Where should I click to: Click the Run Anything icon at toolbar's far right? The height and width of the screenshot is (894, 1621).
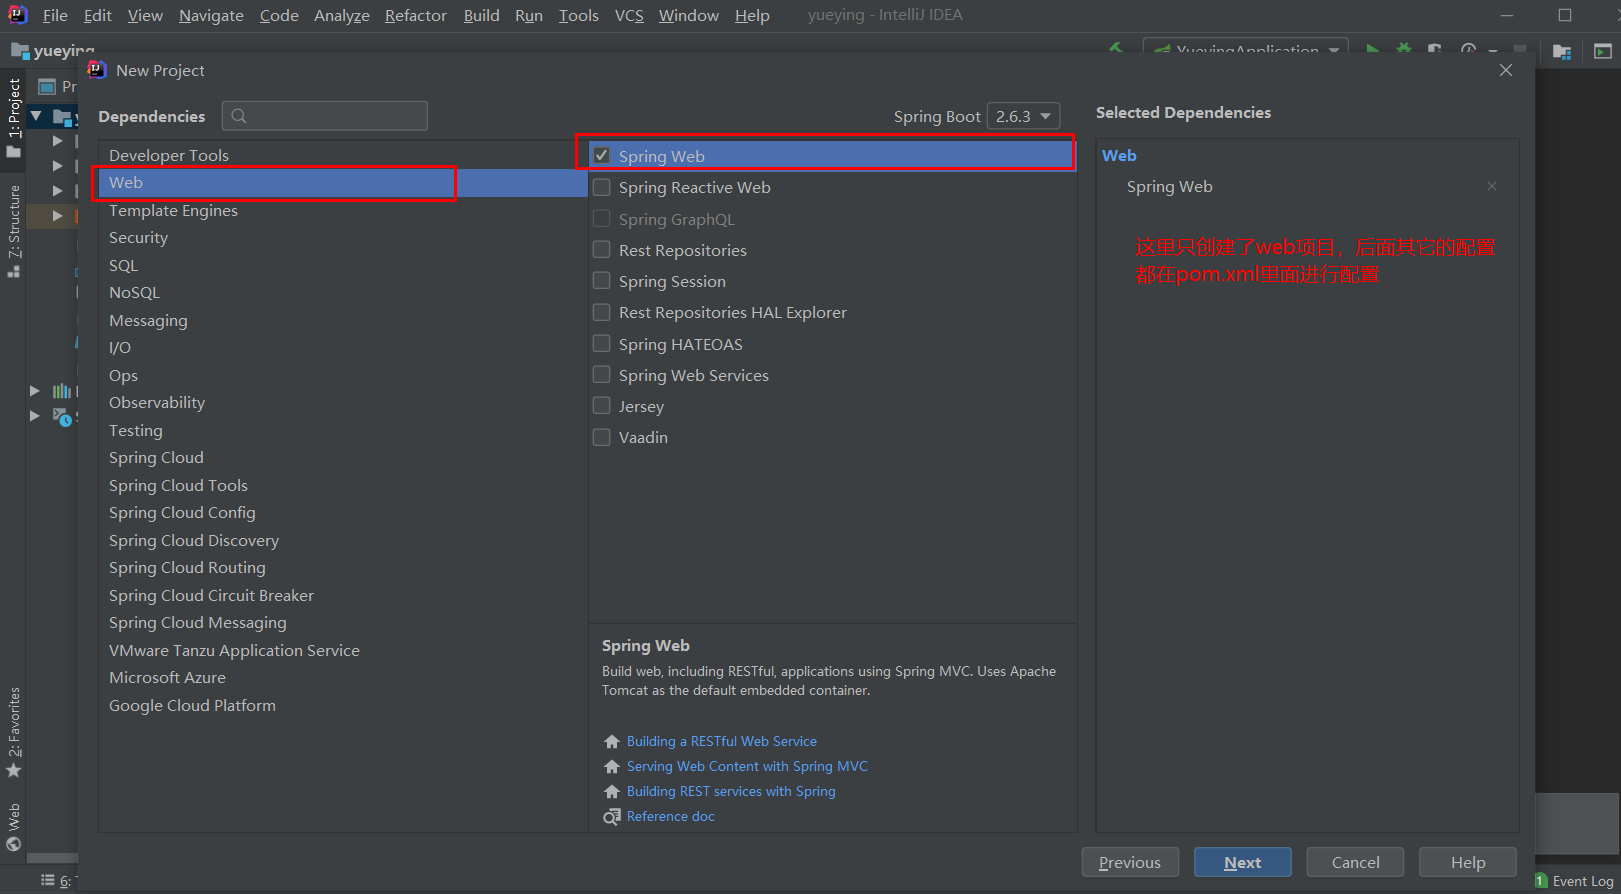point(1602,51)
